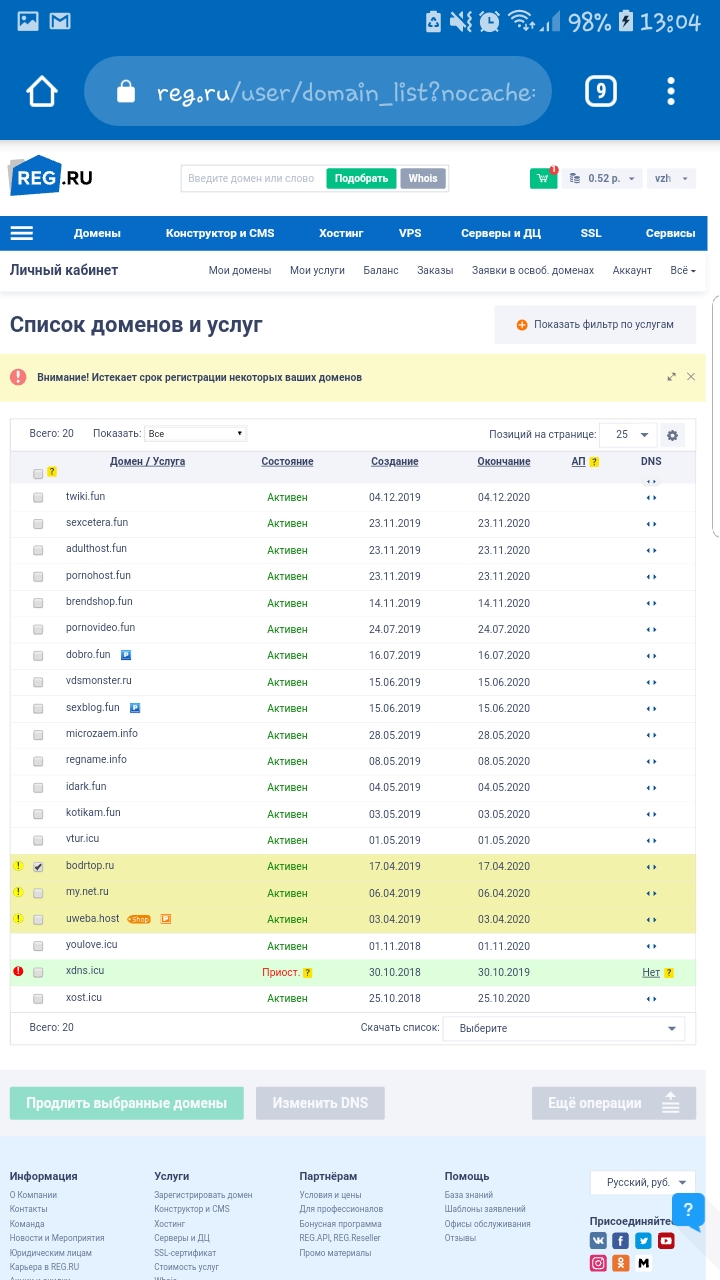Uncheck the bodrtop.ru domain checkbox
Viewport: 720px width, 1280px height.
tap(38, 867)
